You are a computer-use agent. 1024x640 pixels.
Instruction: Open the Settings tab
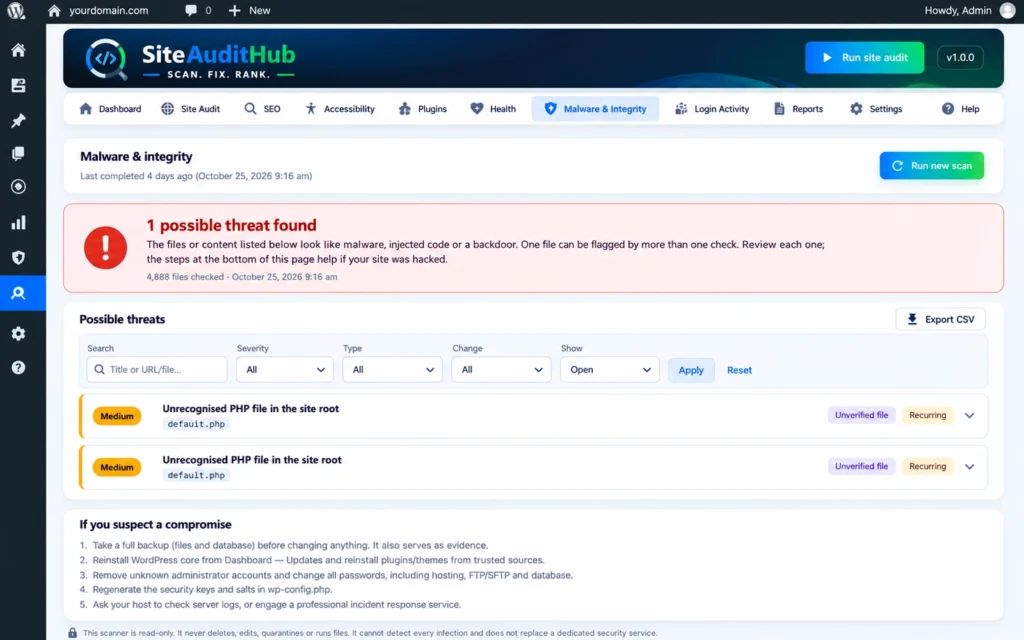click(x=876, y=108)
